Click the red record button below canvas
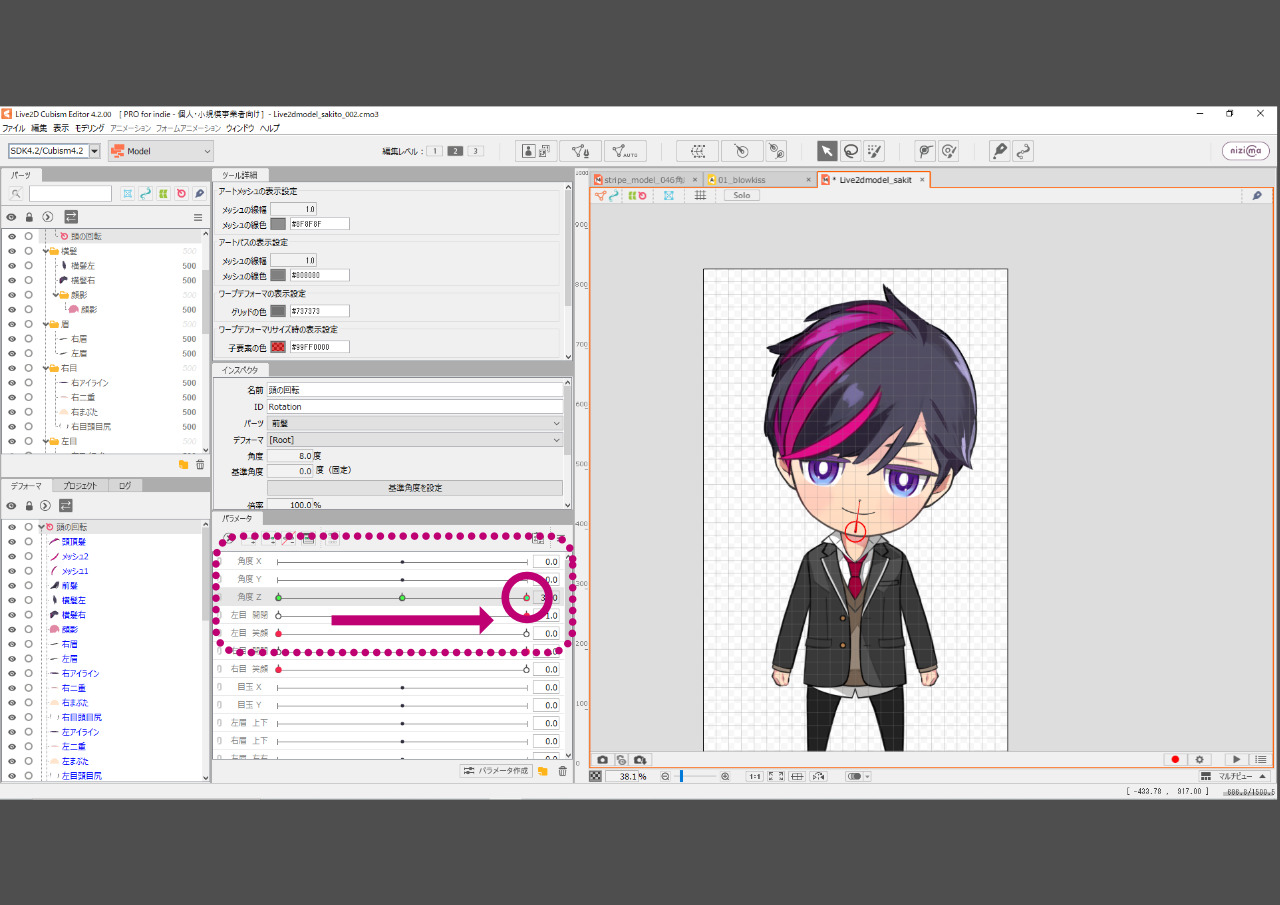The height and width of the screenshot is (905, 1280). (1176, 760)
